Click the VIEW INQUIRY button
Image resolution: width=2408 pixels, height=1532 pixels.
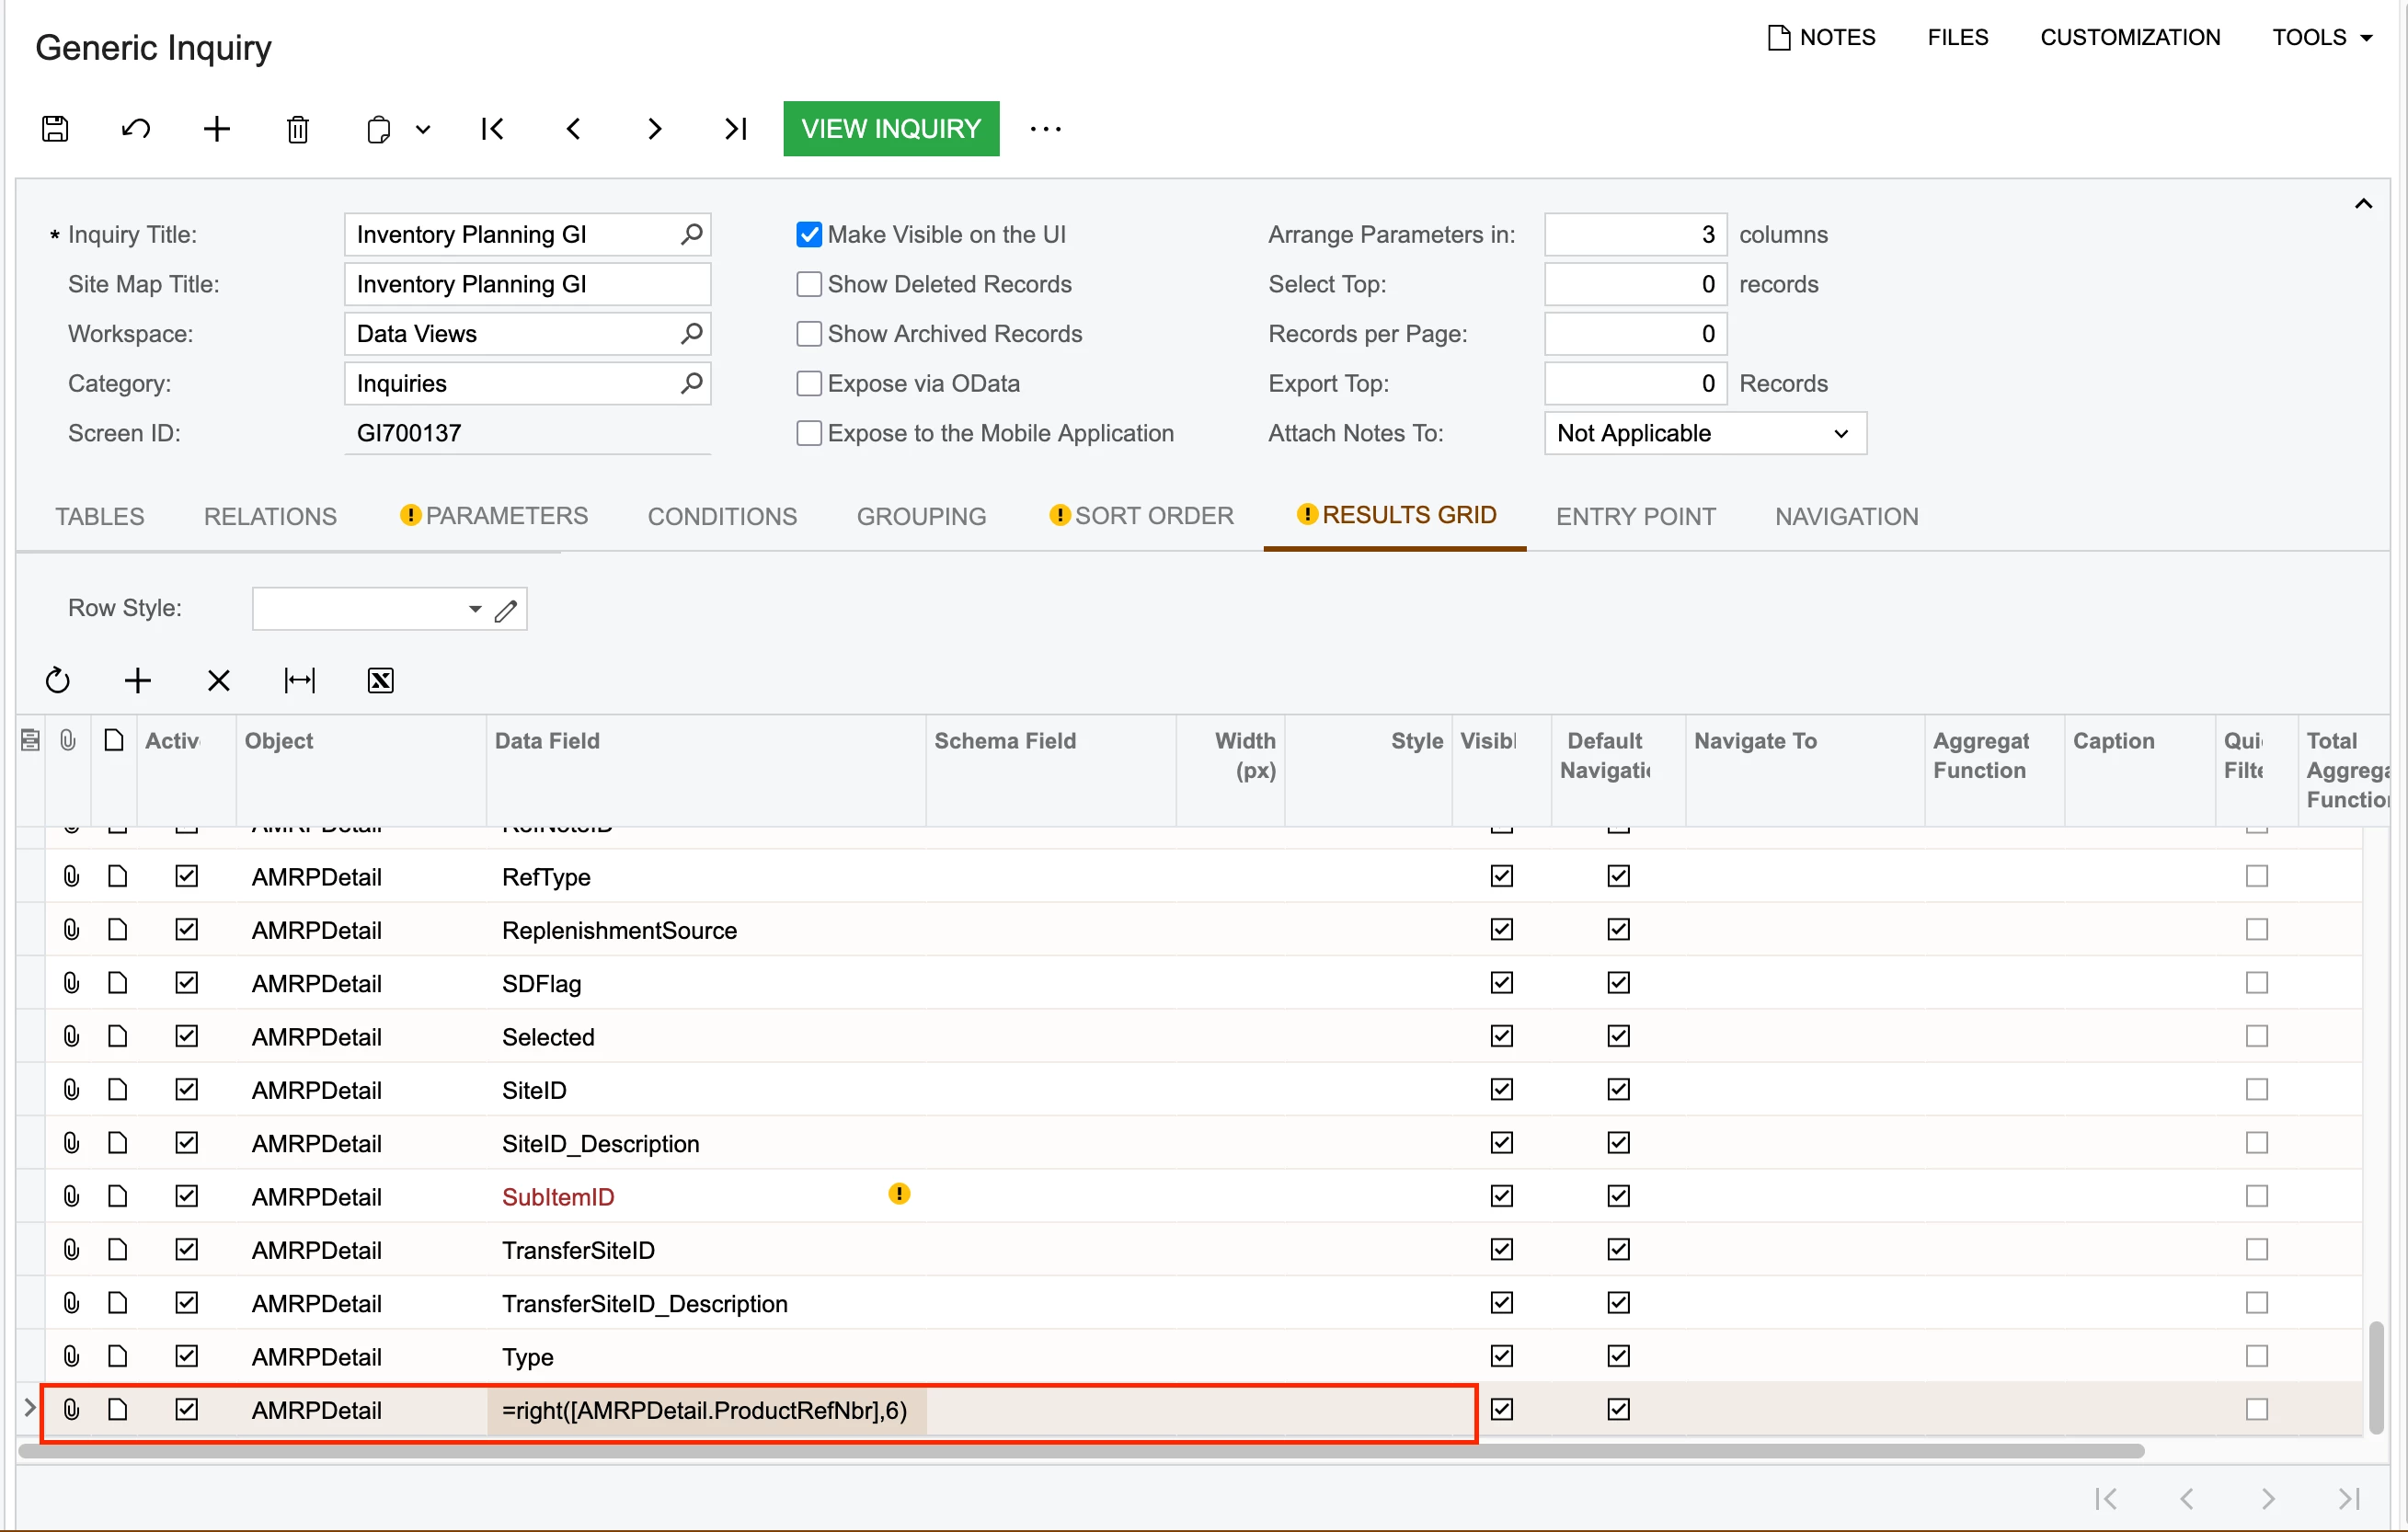pos(890,129)
